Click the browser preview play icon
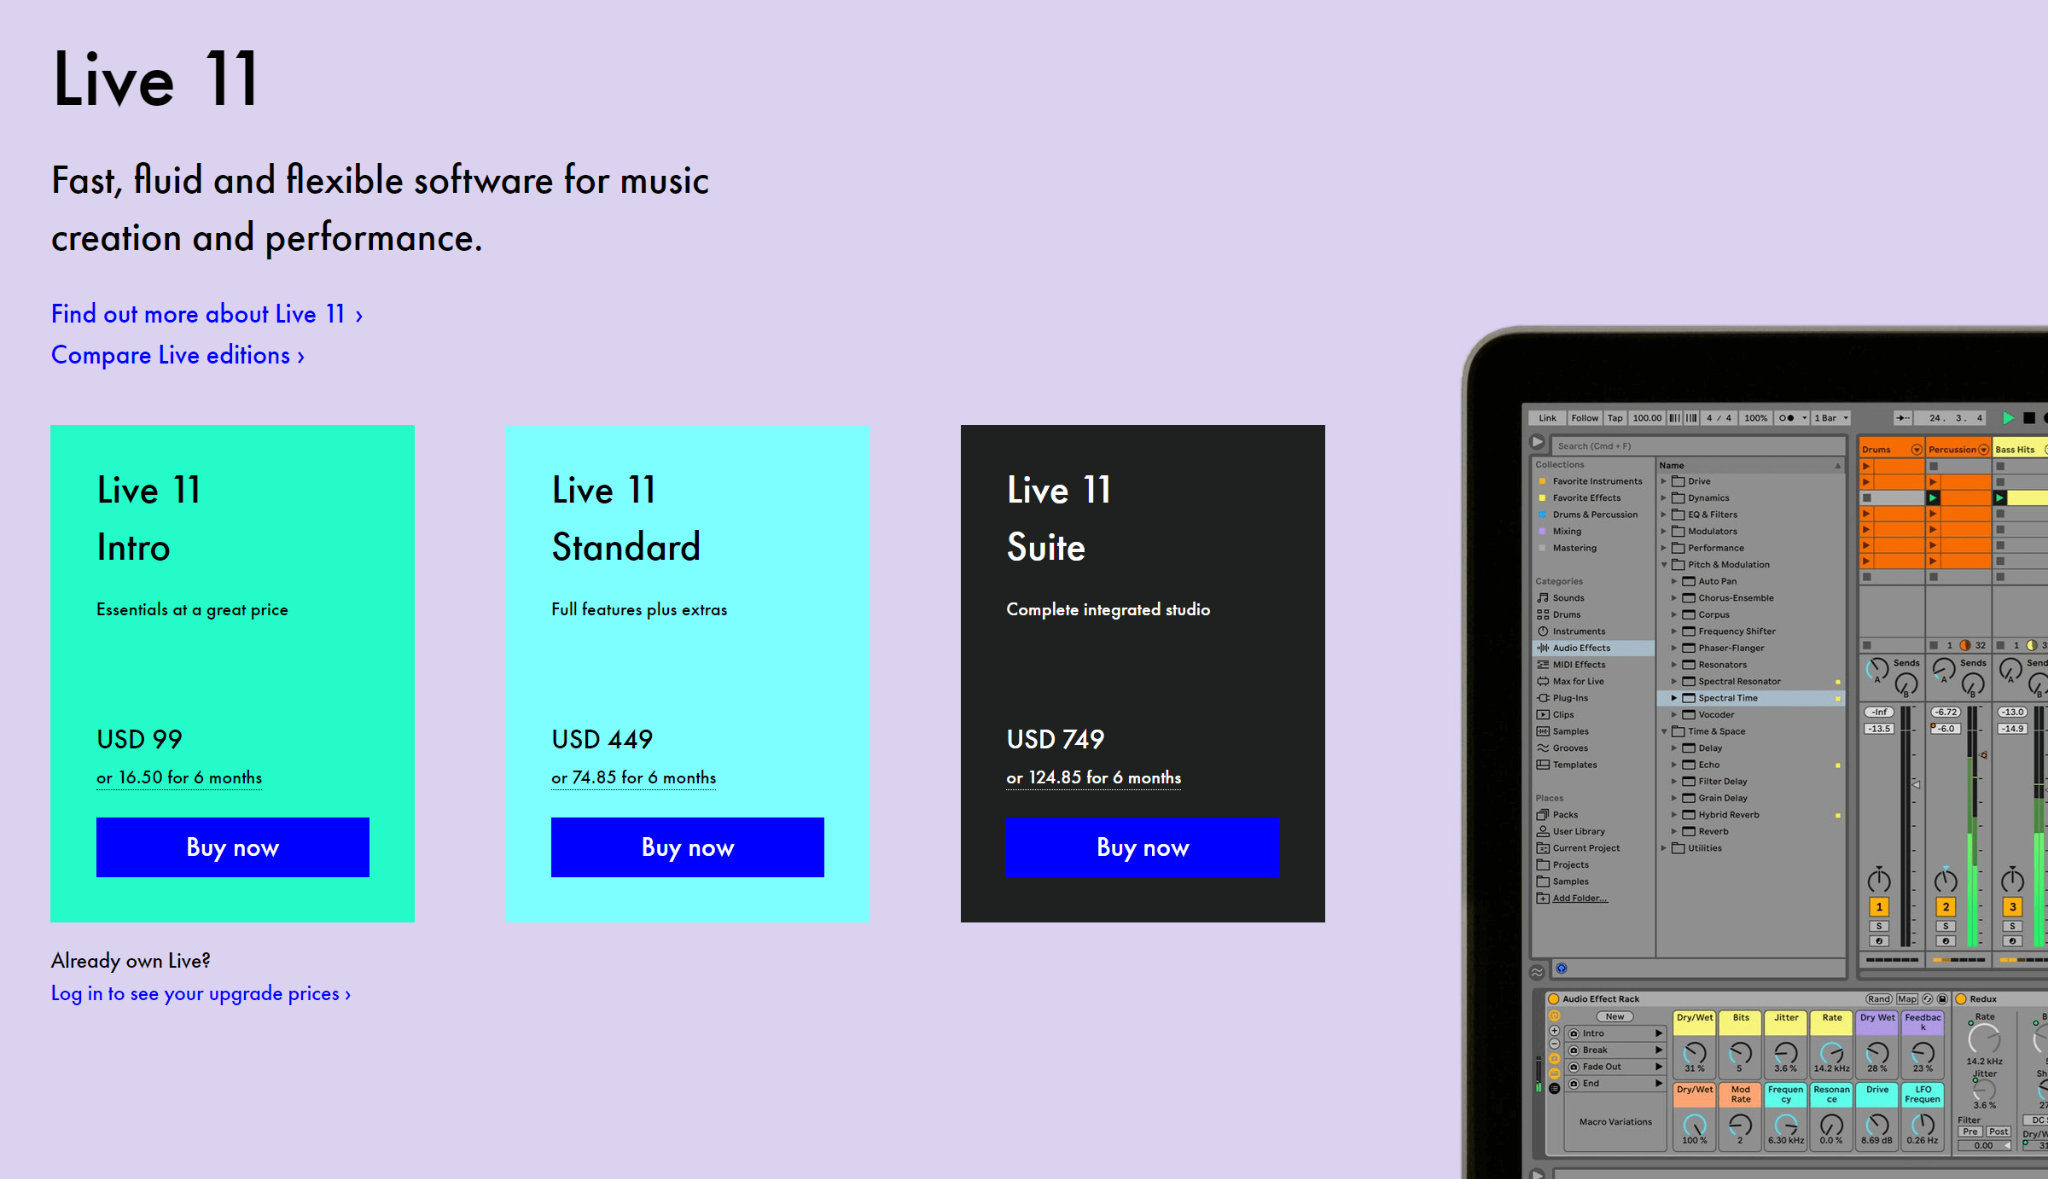Viewport: 2048px width, 1179px height. pos(1537,442)
